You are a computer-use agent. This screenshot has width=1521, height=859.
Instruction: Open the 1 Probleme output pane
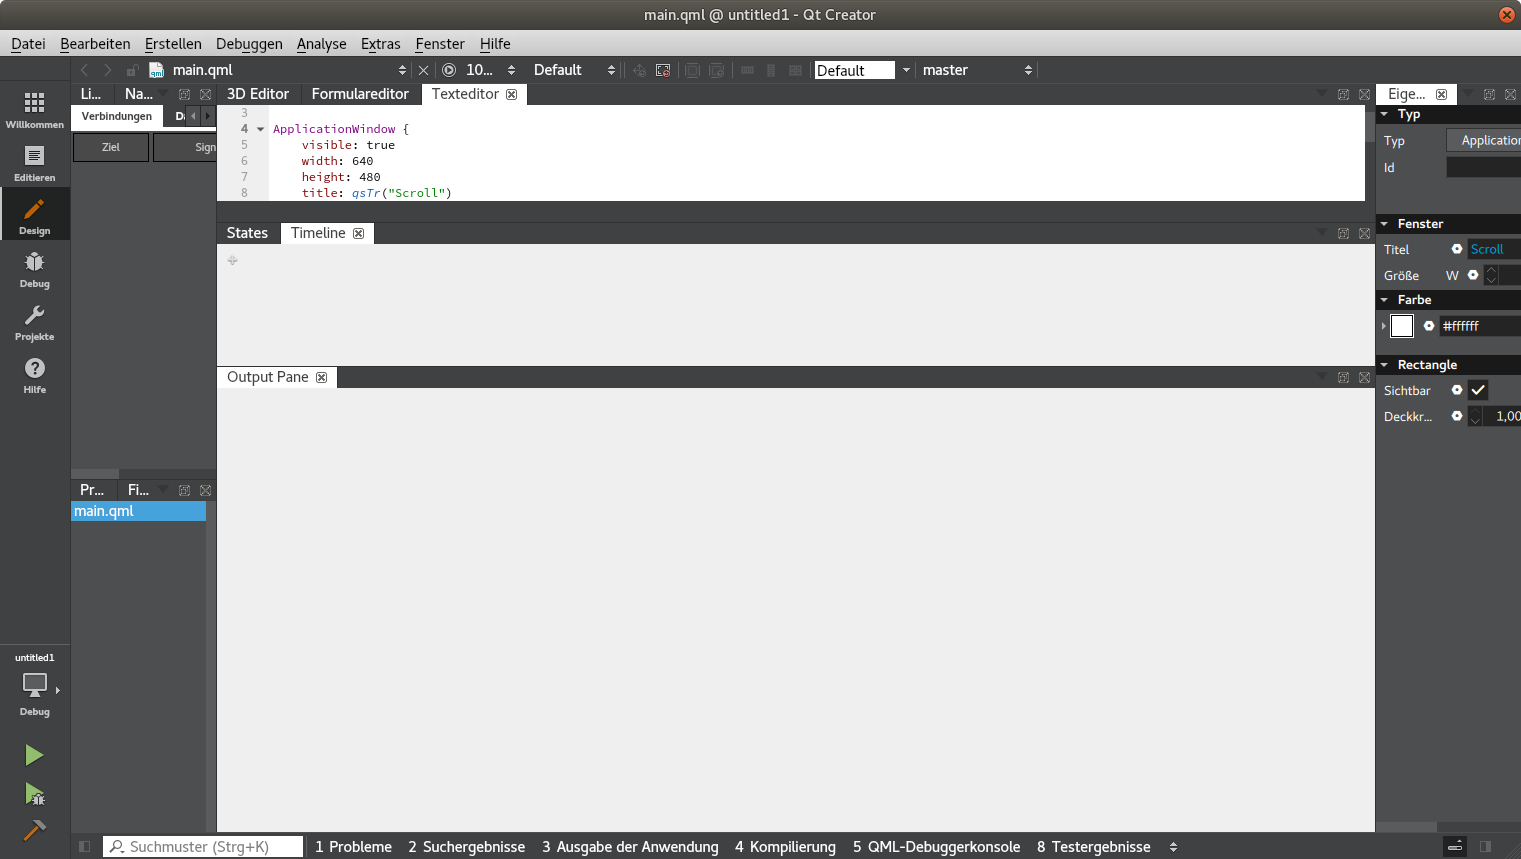353,847
